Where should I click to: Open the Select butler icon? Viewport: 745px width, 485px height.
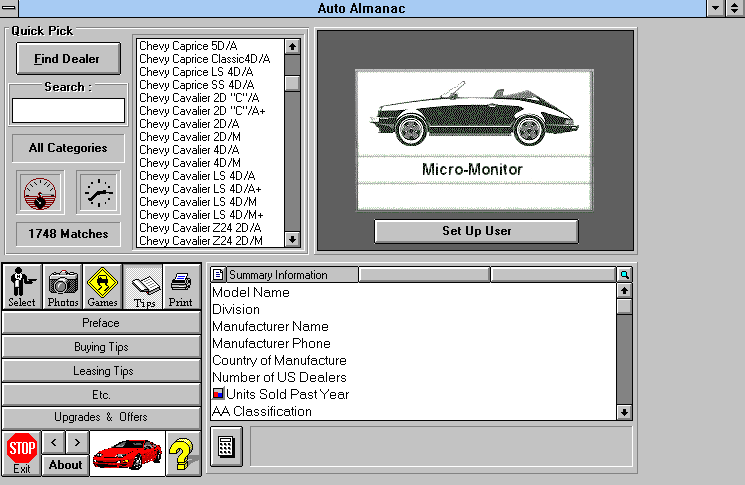click(22, 286)
